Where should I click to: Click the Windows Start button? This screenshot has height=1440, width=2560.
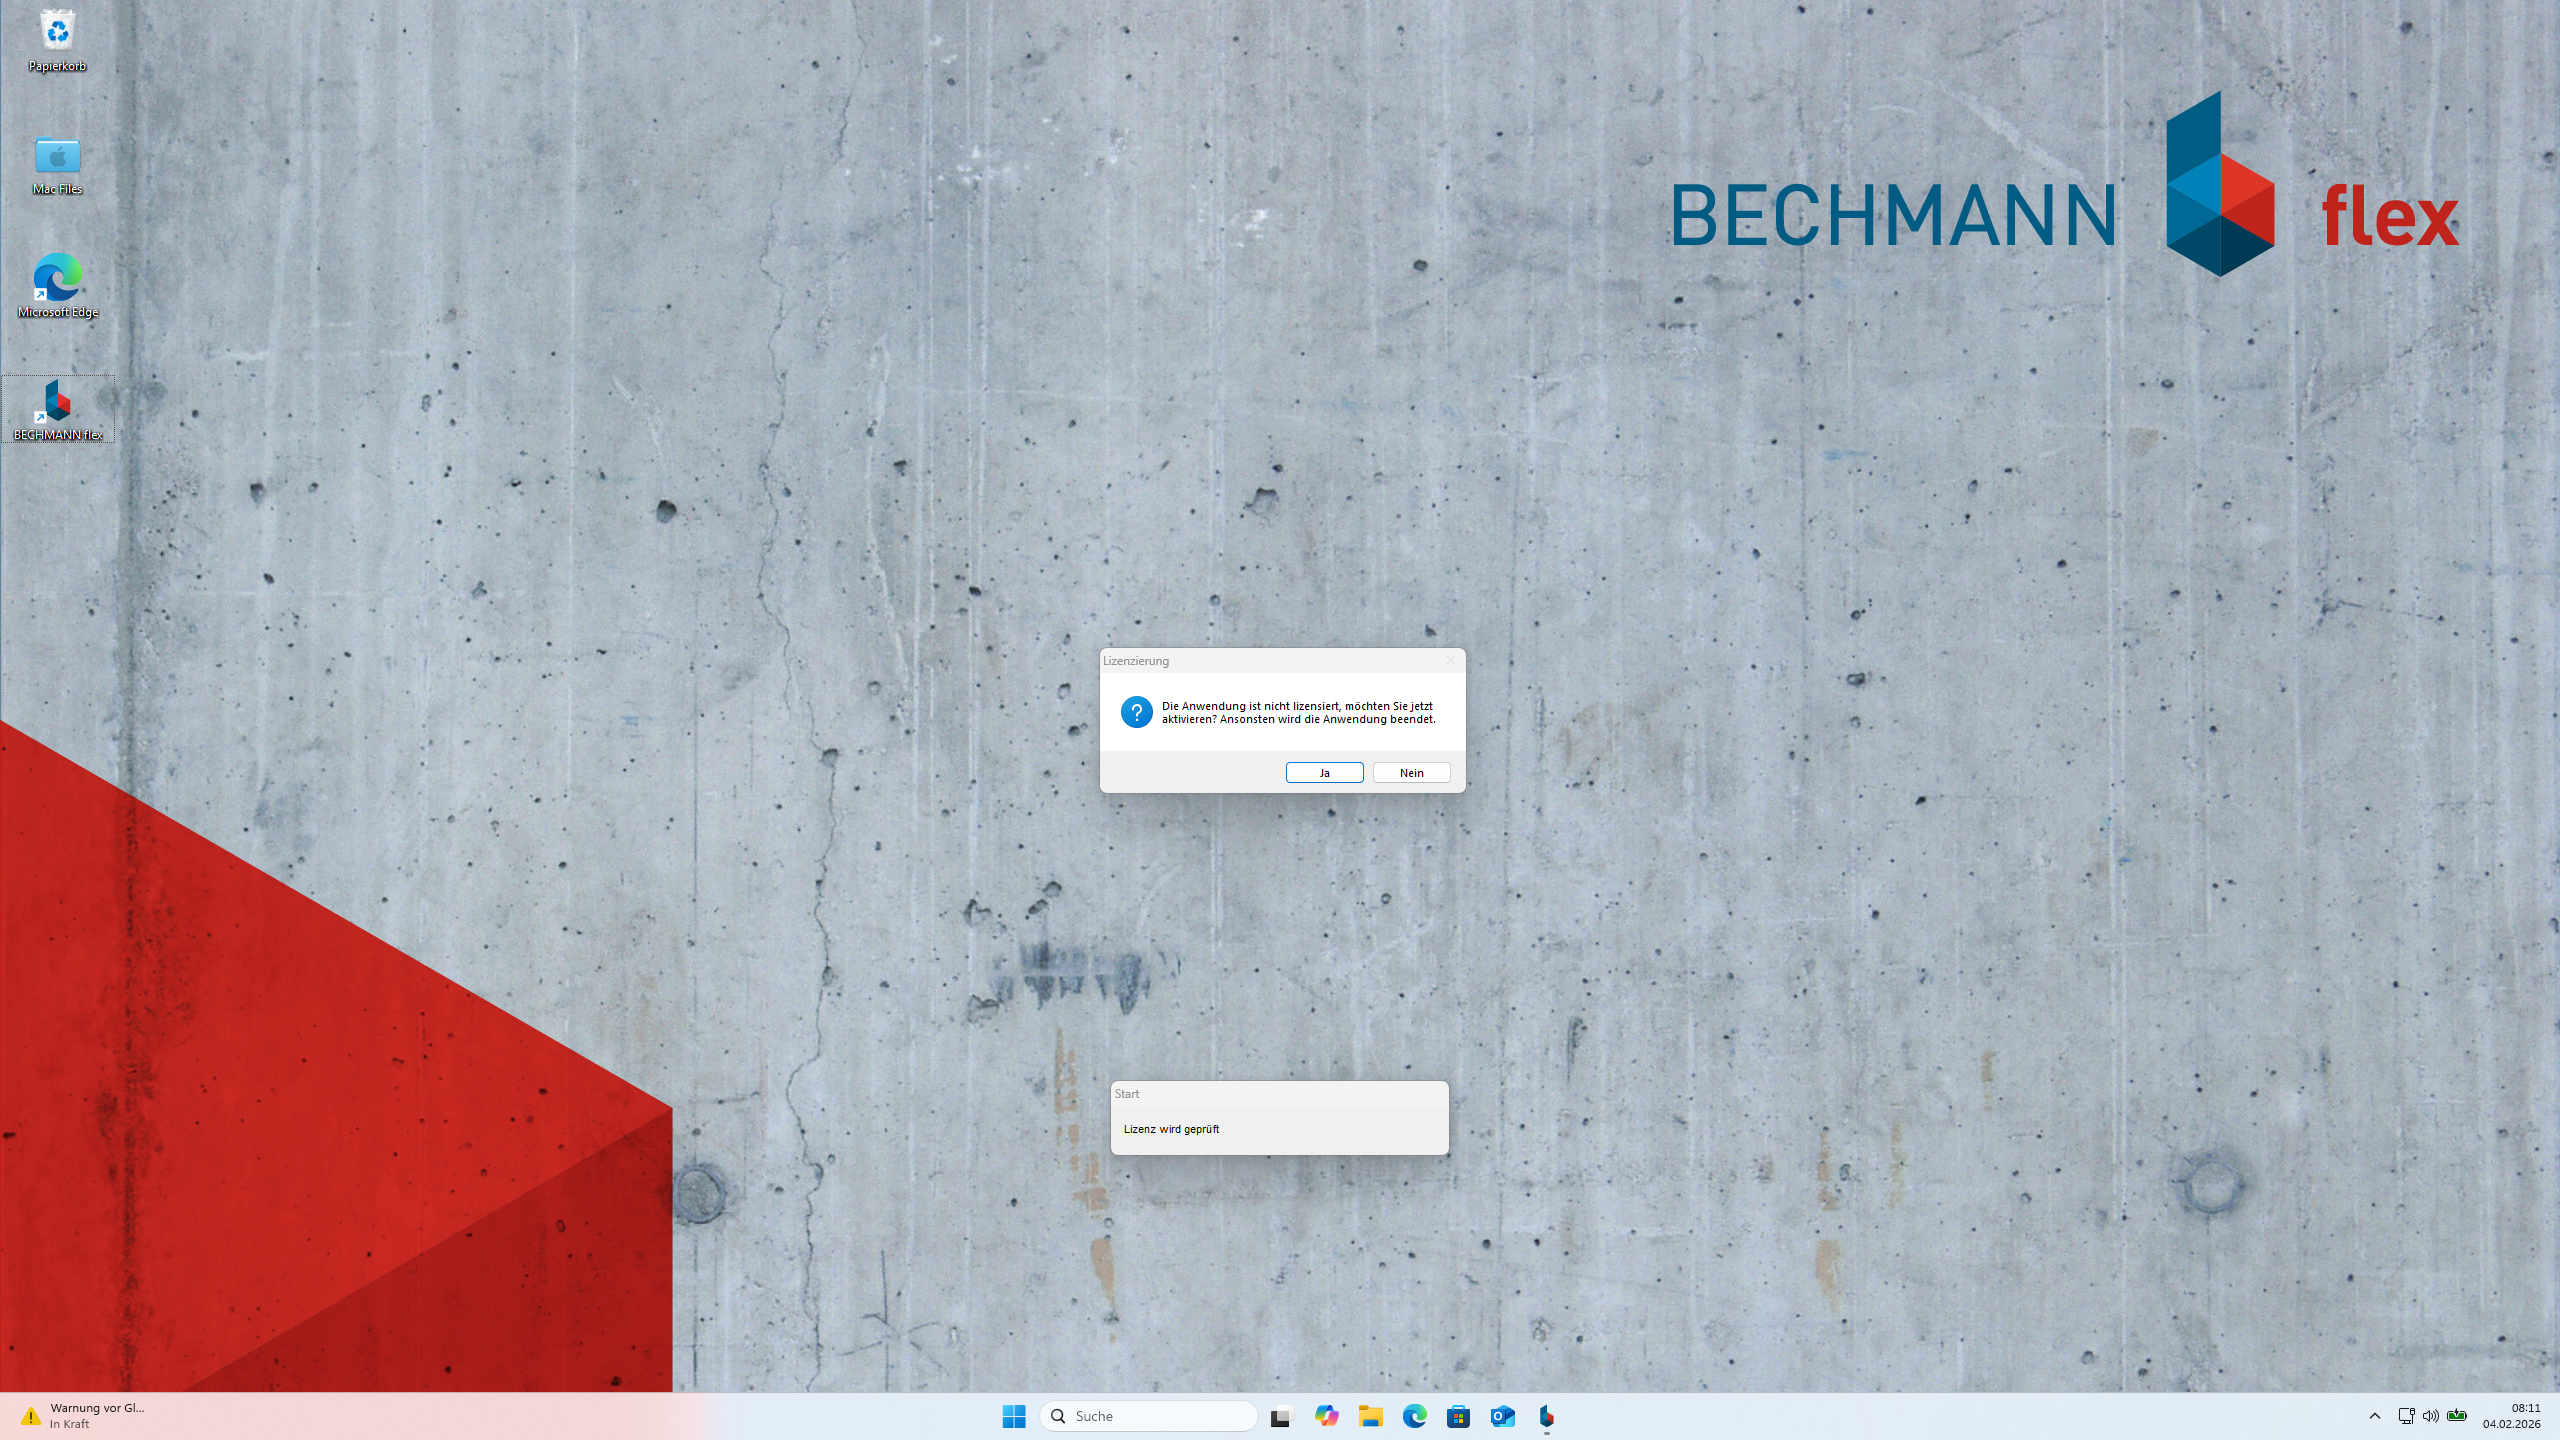(x=1013, y=1416)
